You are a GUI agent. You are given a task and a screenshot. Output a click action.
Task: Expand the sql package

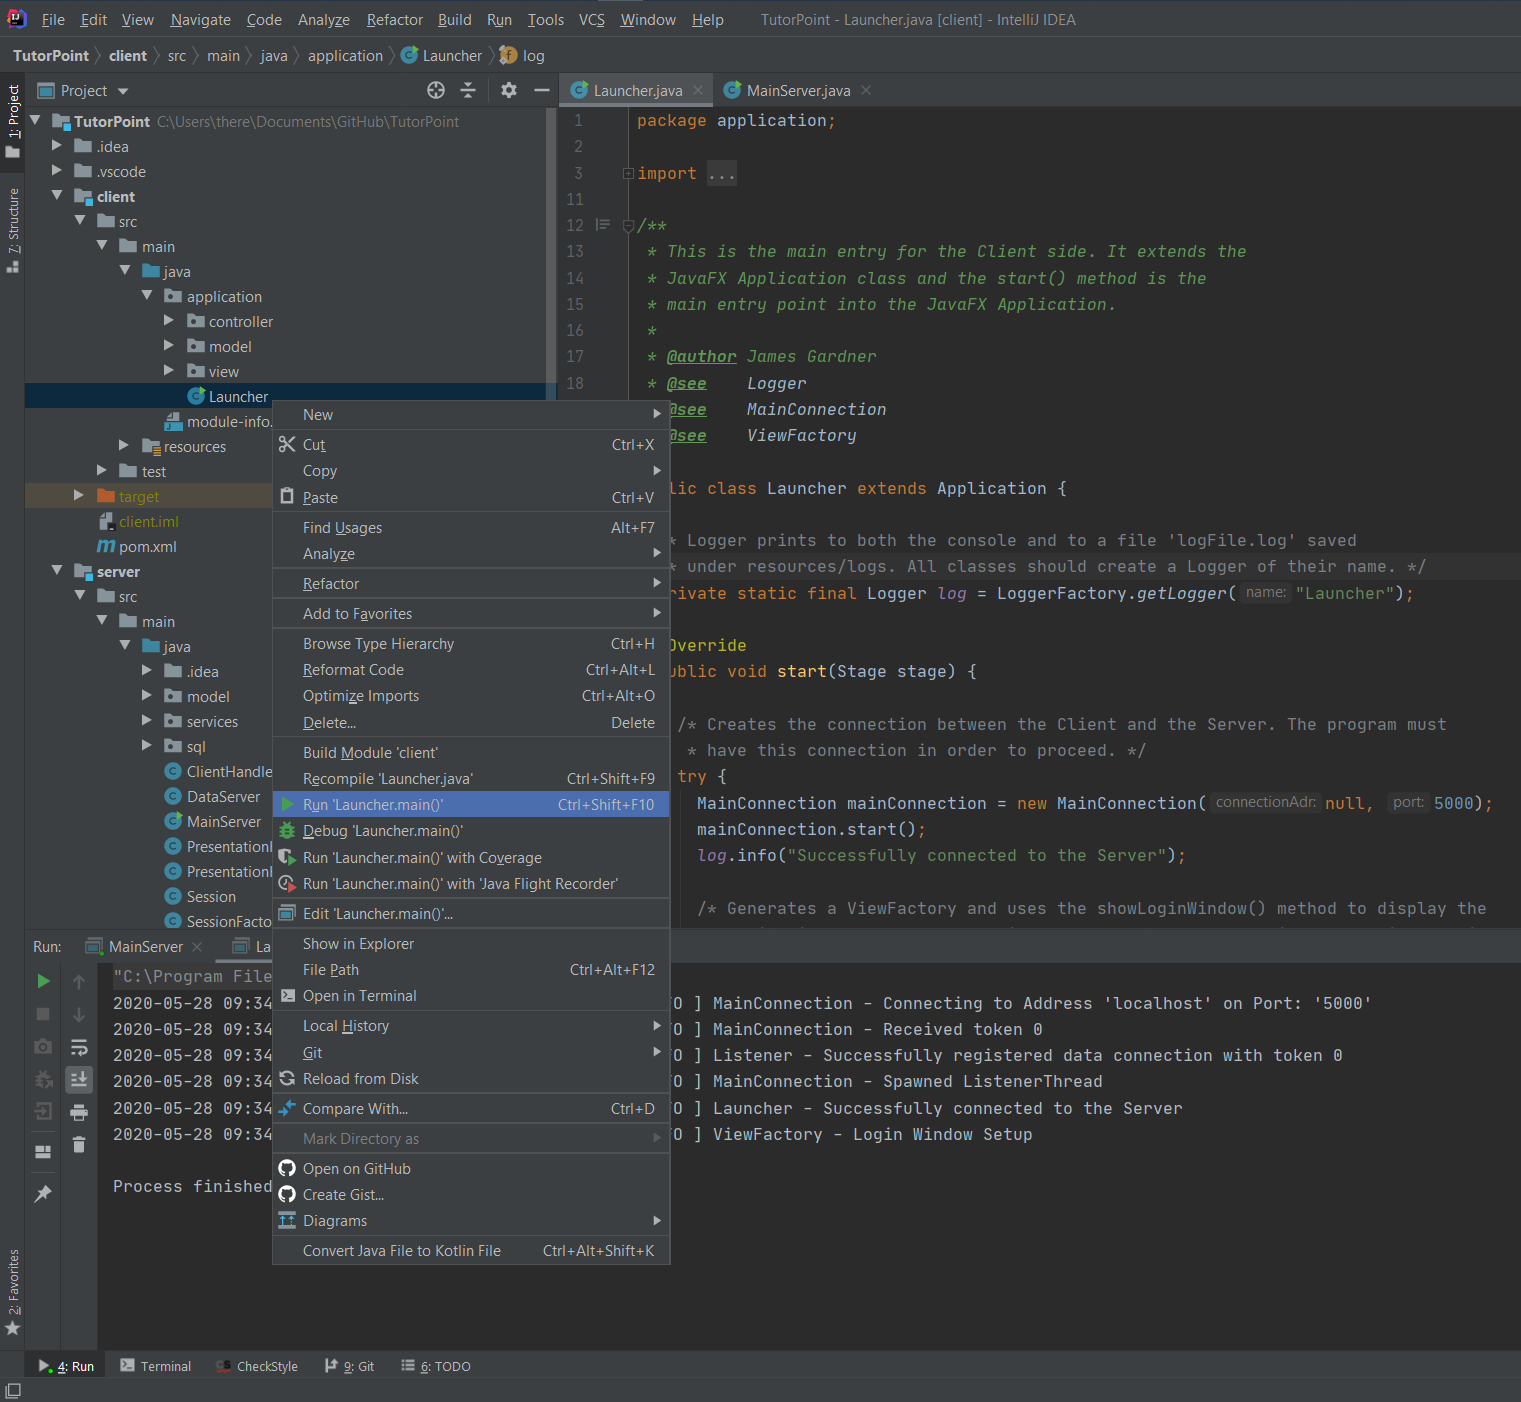(x=147, y=746)
